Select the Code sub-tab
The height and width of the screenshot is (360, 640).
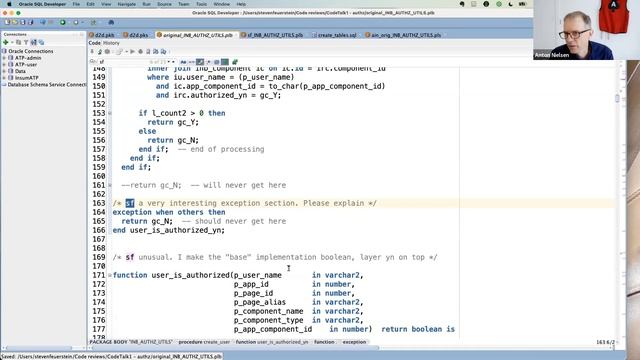click(x=94, y=43)
